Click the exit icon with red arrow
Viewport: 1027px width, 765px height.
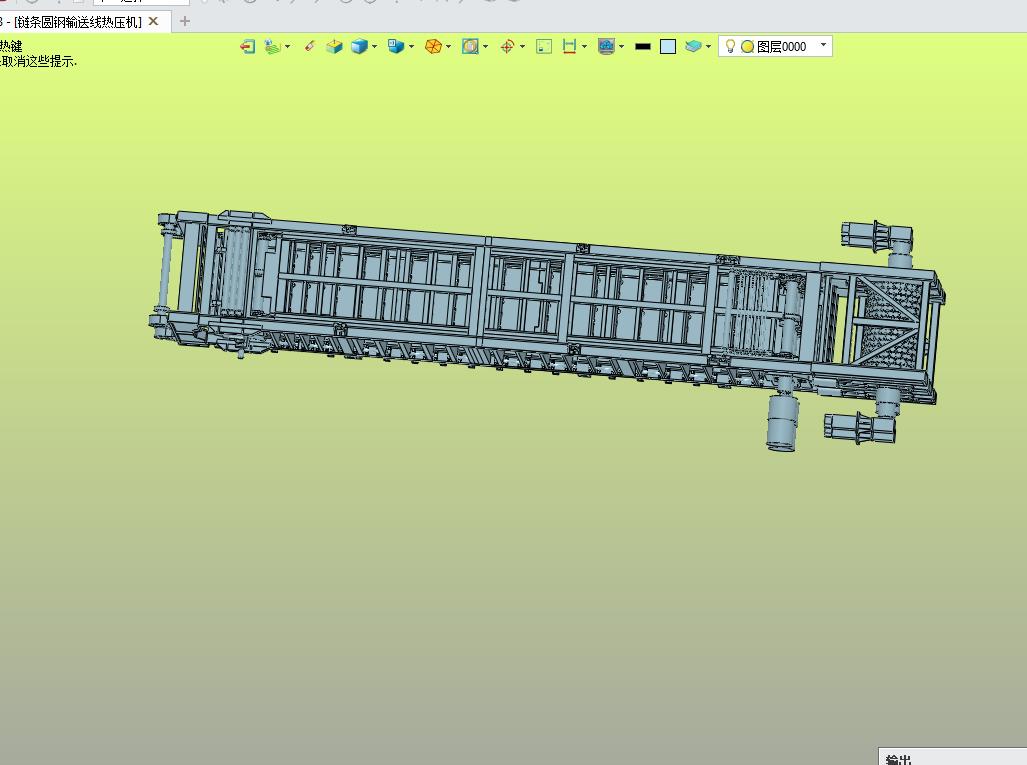coord(247,47)
